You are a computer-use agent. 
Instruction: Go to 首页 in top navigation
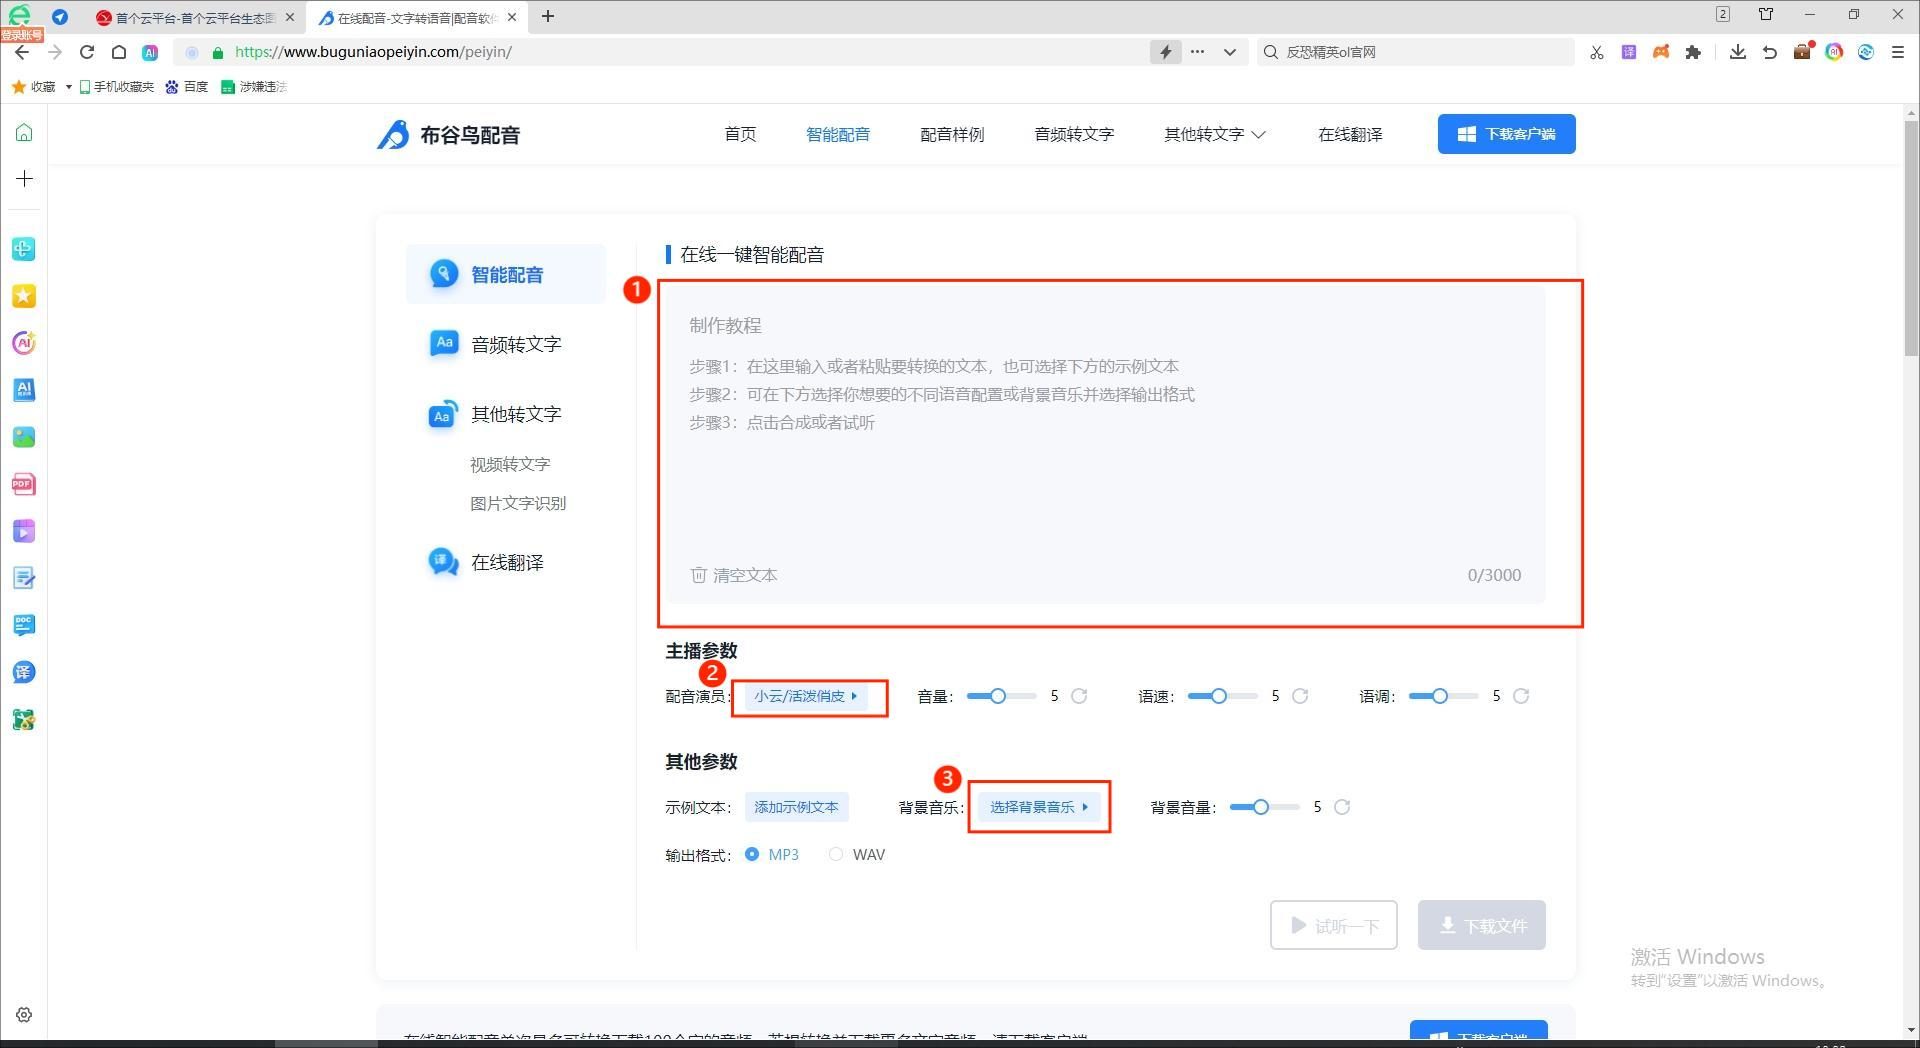pos(740,134)
